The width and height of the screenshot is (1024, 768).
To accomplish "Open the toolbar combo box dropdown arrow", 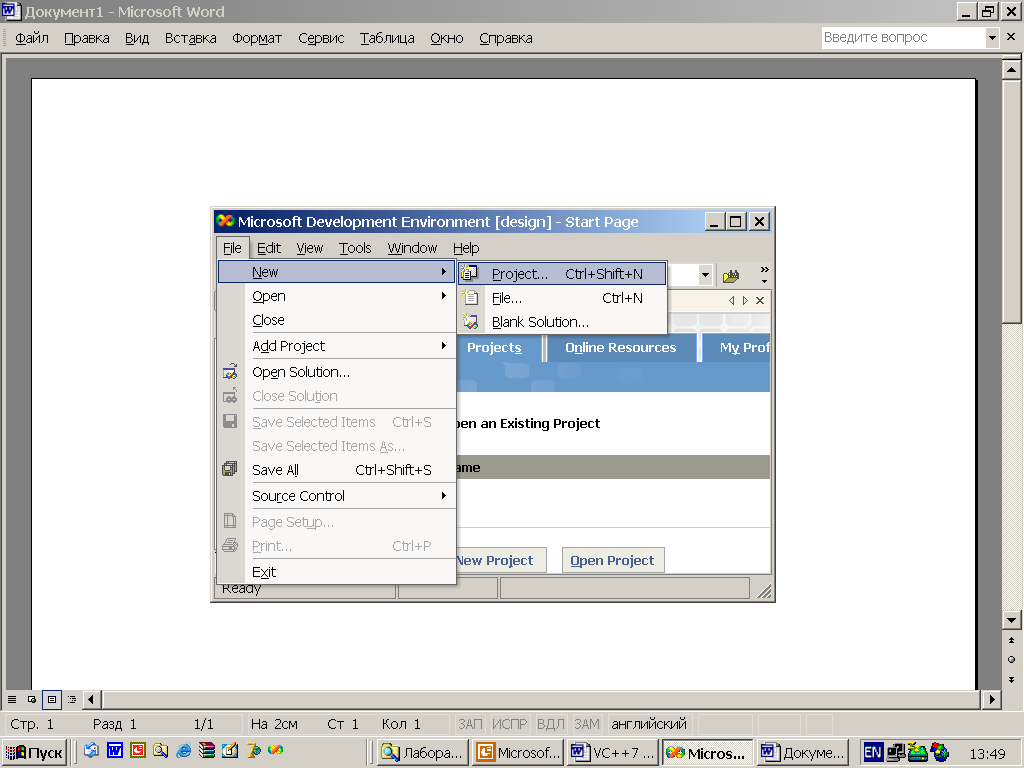I will 705,275.
